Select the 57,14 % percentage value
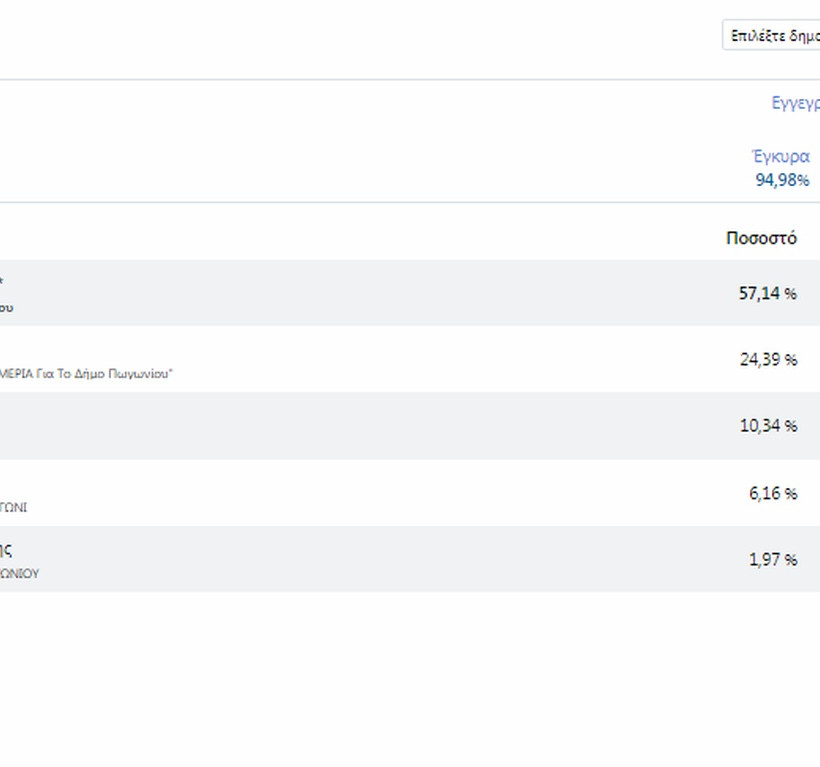820x767 pixels. click(x=767, y=293)
